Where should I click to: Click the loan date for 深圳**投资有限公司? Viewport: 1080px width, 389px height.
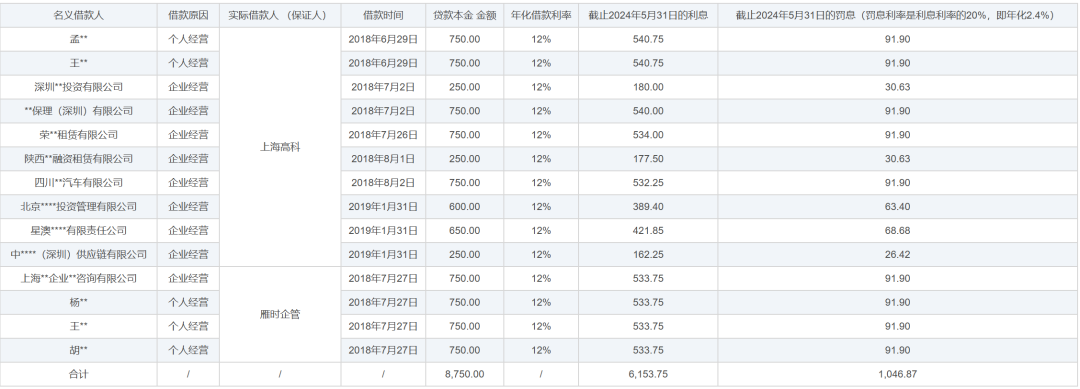pyautogui.click(x=383, y=87)
